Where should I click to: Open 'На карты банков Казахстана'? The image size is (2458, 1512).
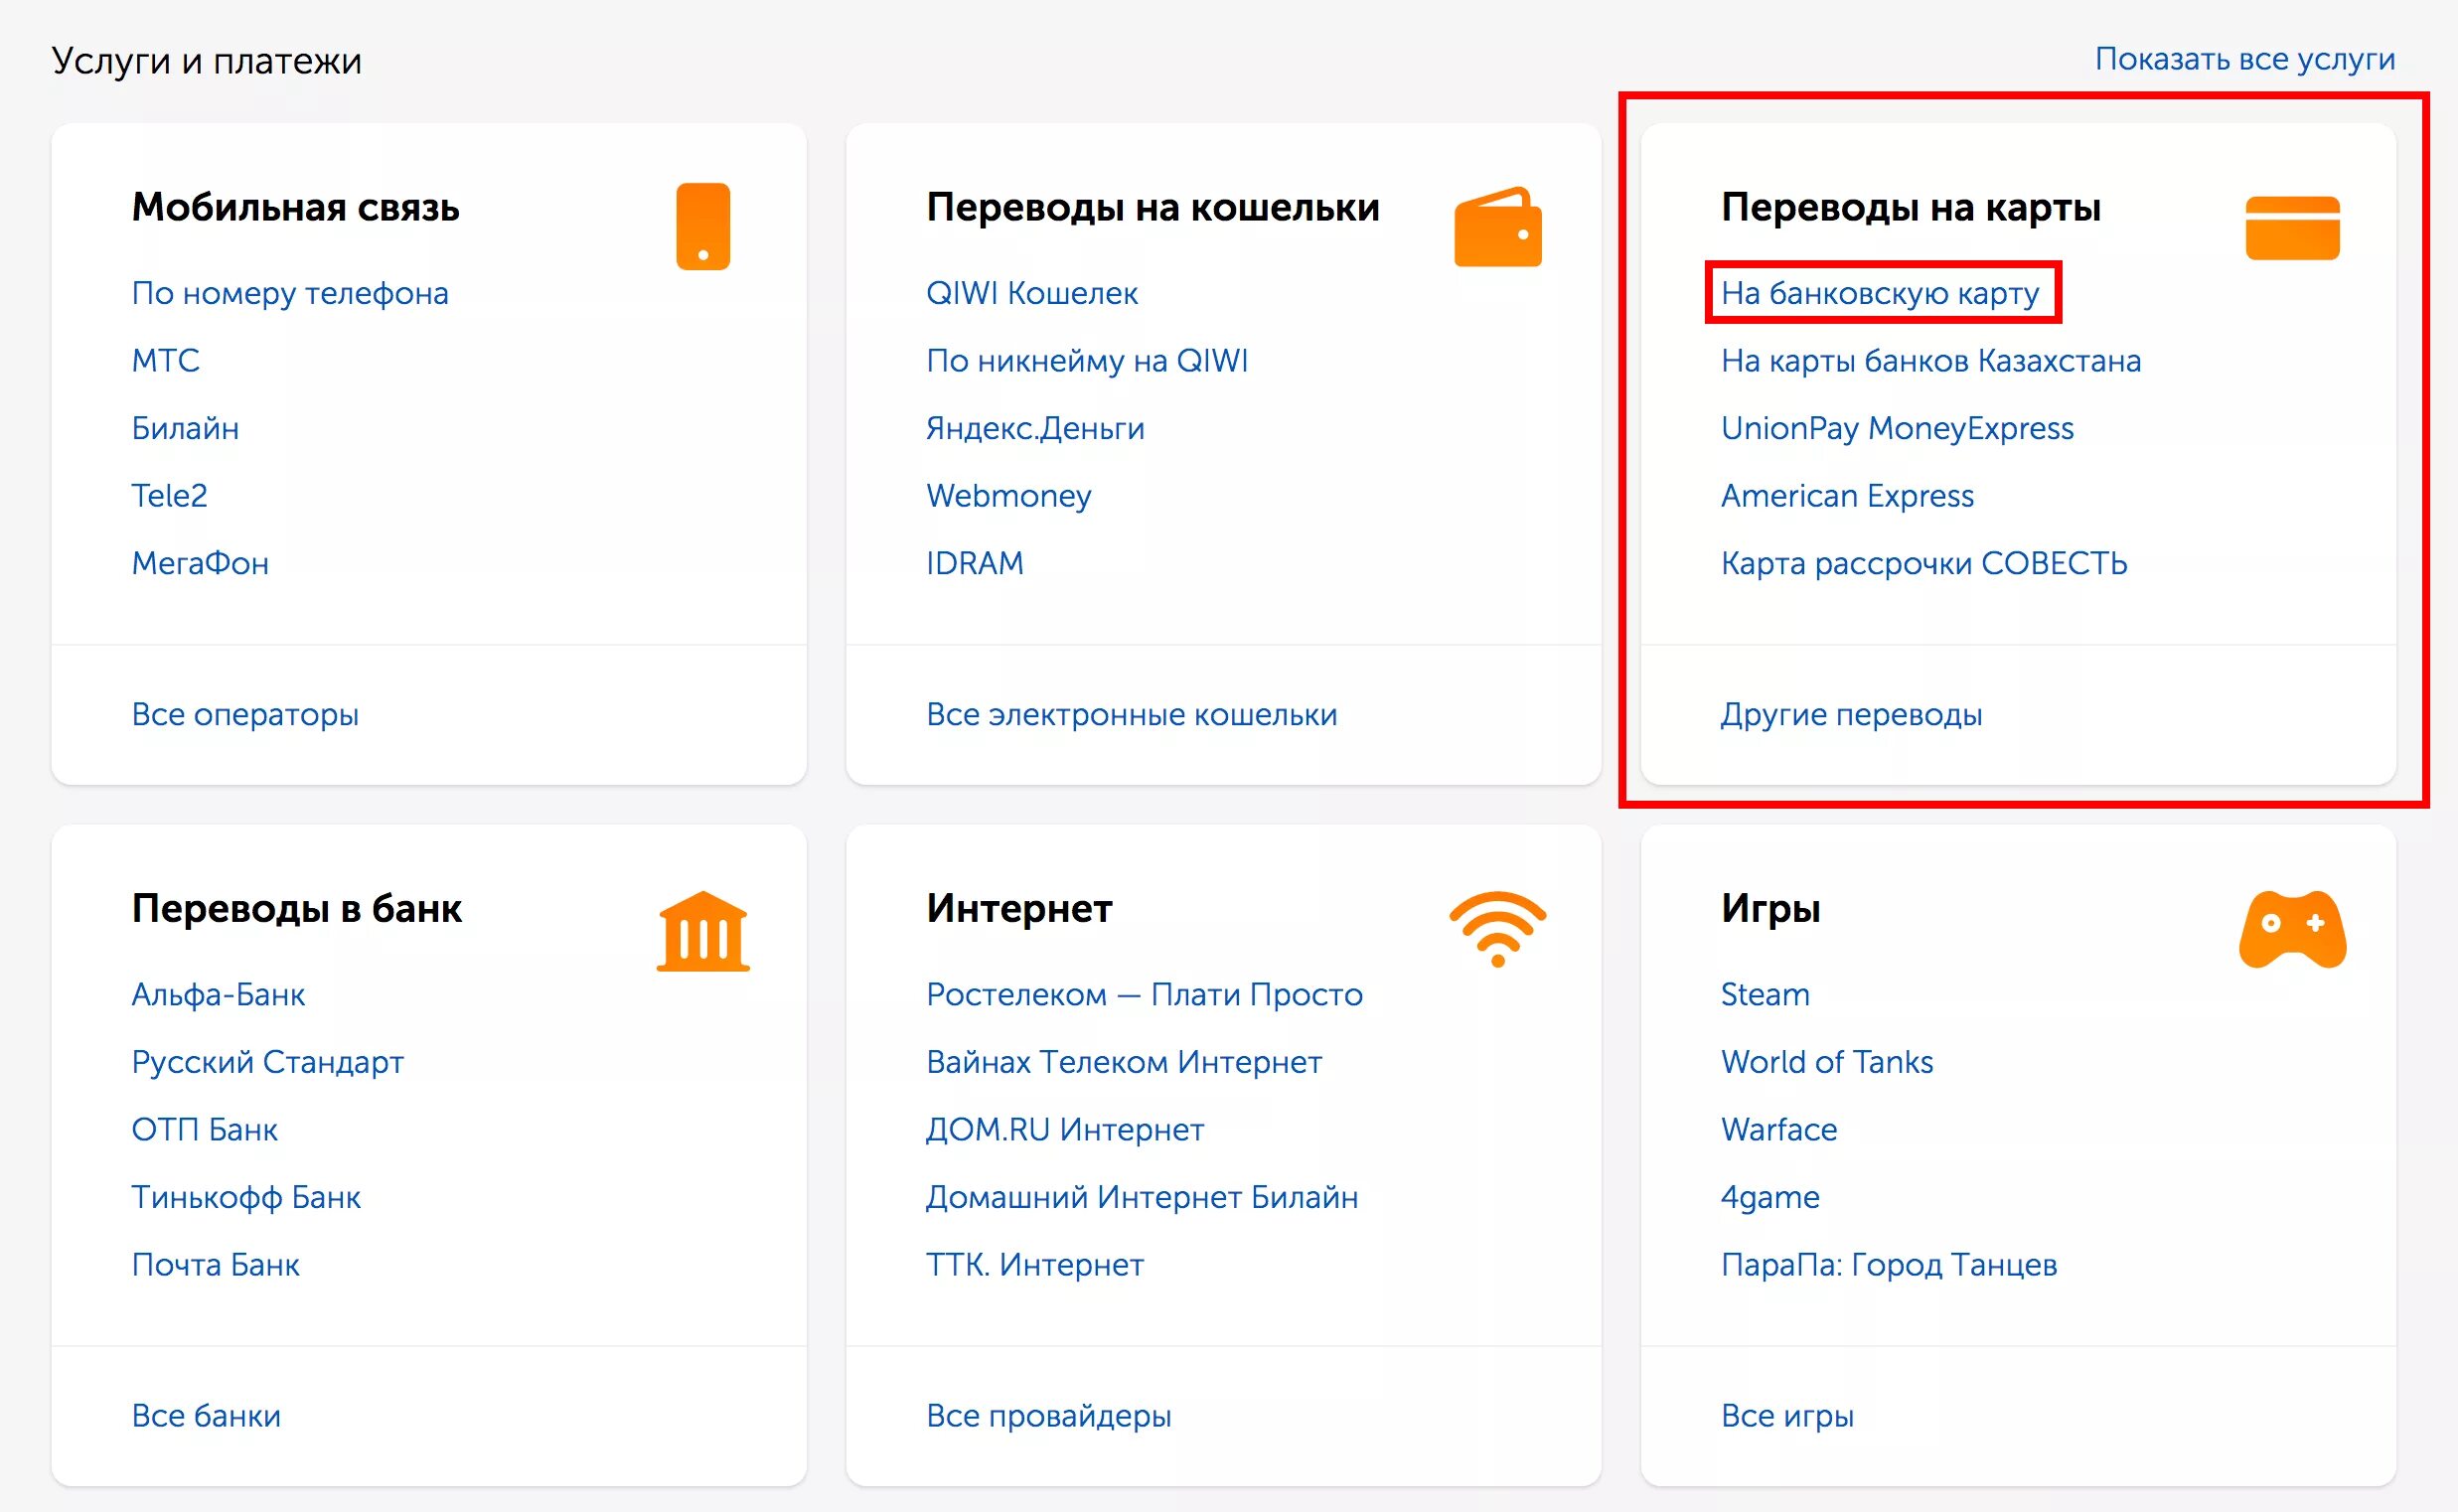coord(1931,360)
